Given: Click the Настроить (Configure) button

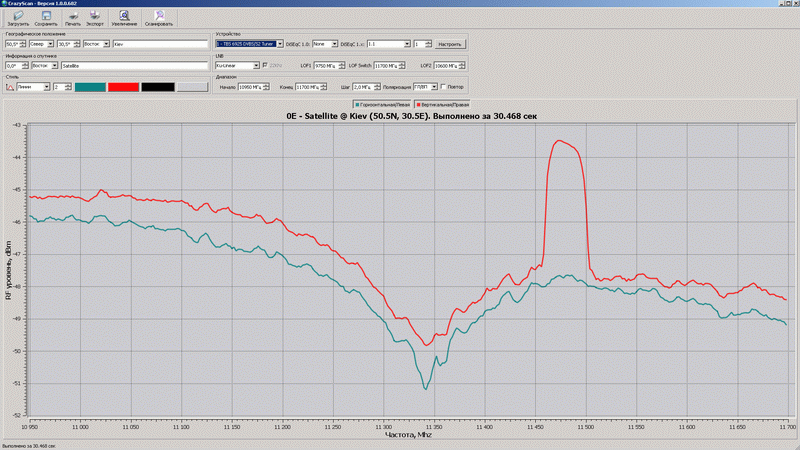Looking at the screenshot, I should pos(450,44).
